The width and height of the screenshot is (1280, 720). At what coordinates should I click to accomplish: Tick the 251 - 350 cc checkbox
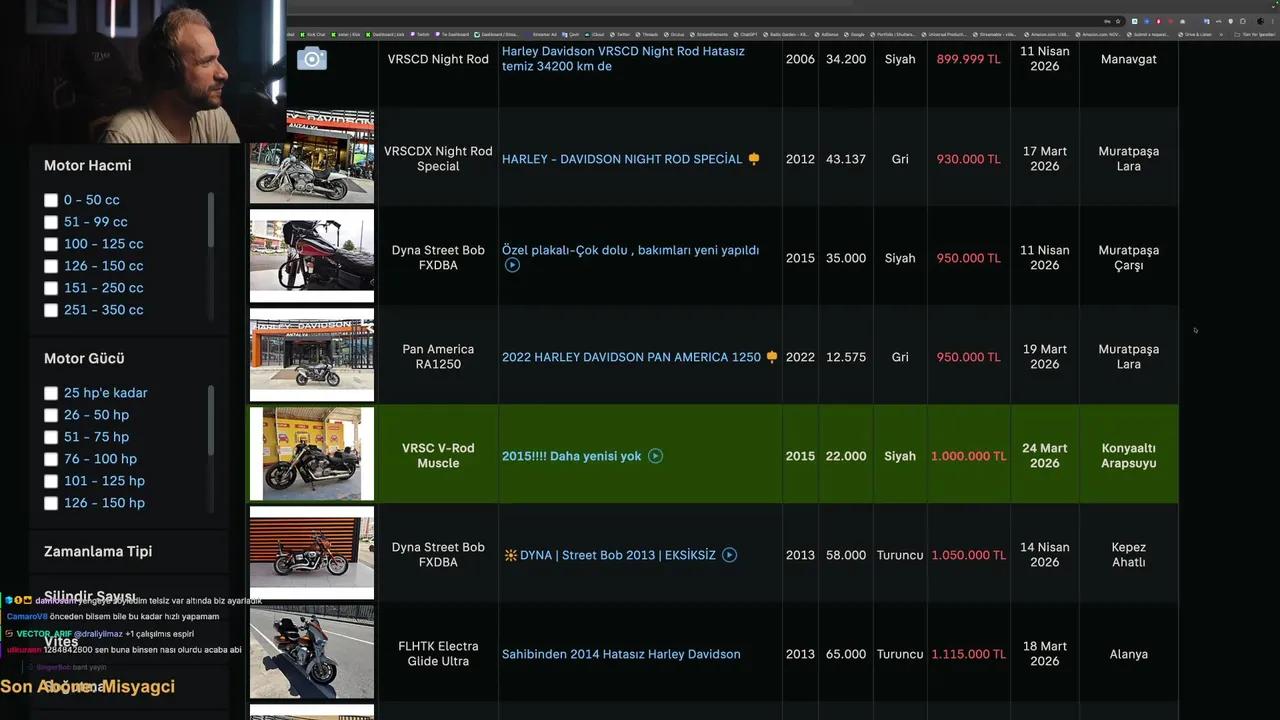(51, 310)
